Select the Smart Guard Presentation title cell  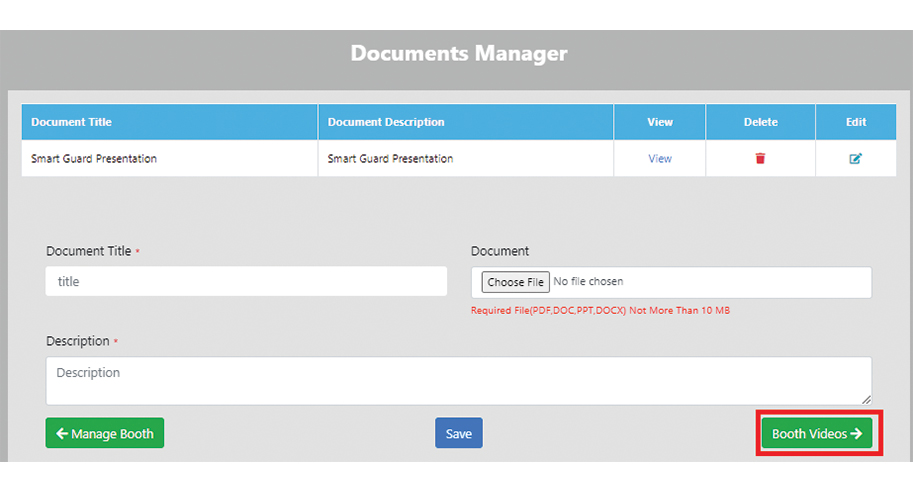coord(94,159)
